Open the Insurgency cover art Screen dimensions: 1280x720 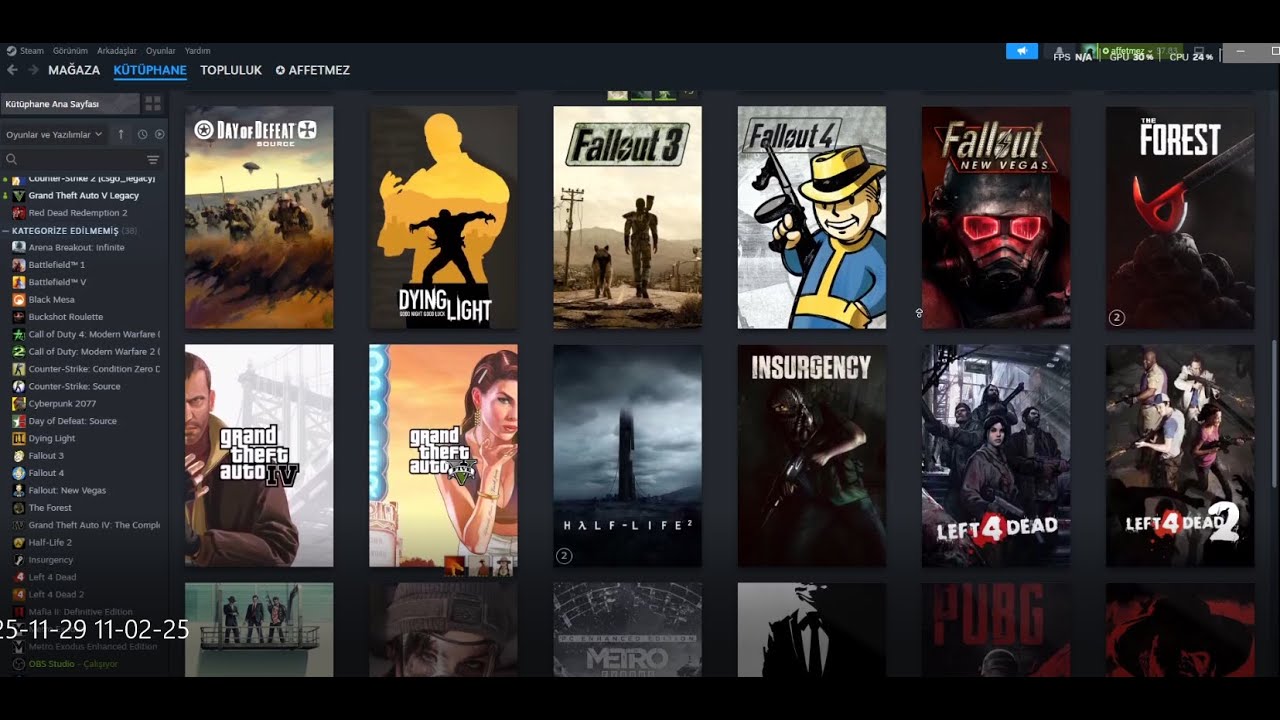point(811,456)
